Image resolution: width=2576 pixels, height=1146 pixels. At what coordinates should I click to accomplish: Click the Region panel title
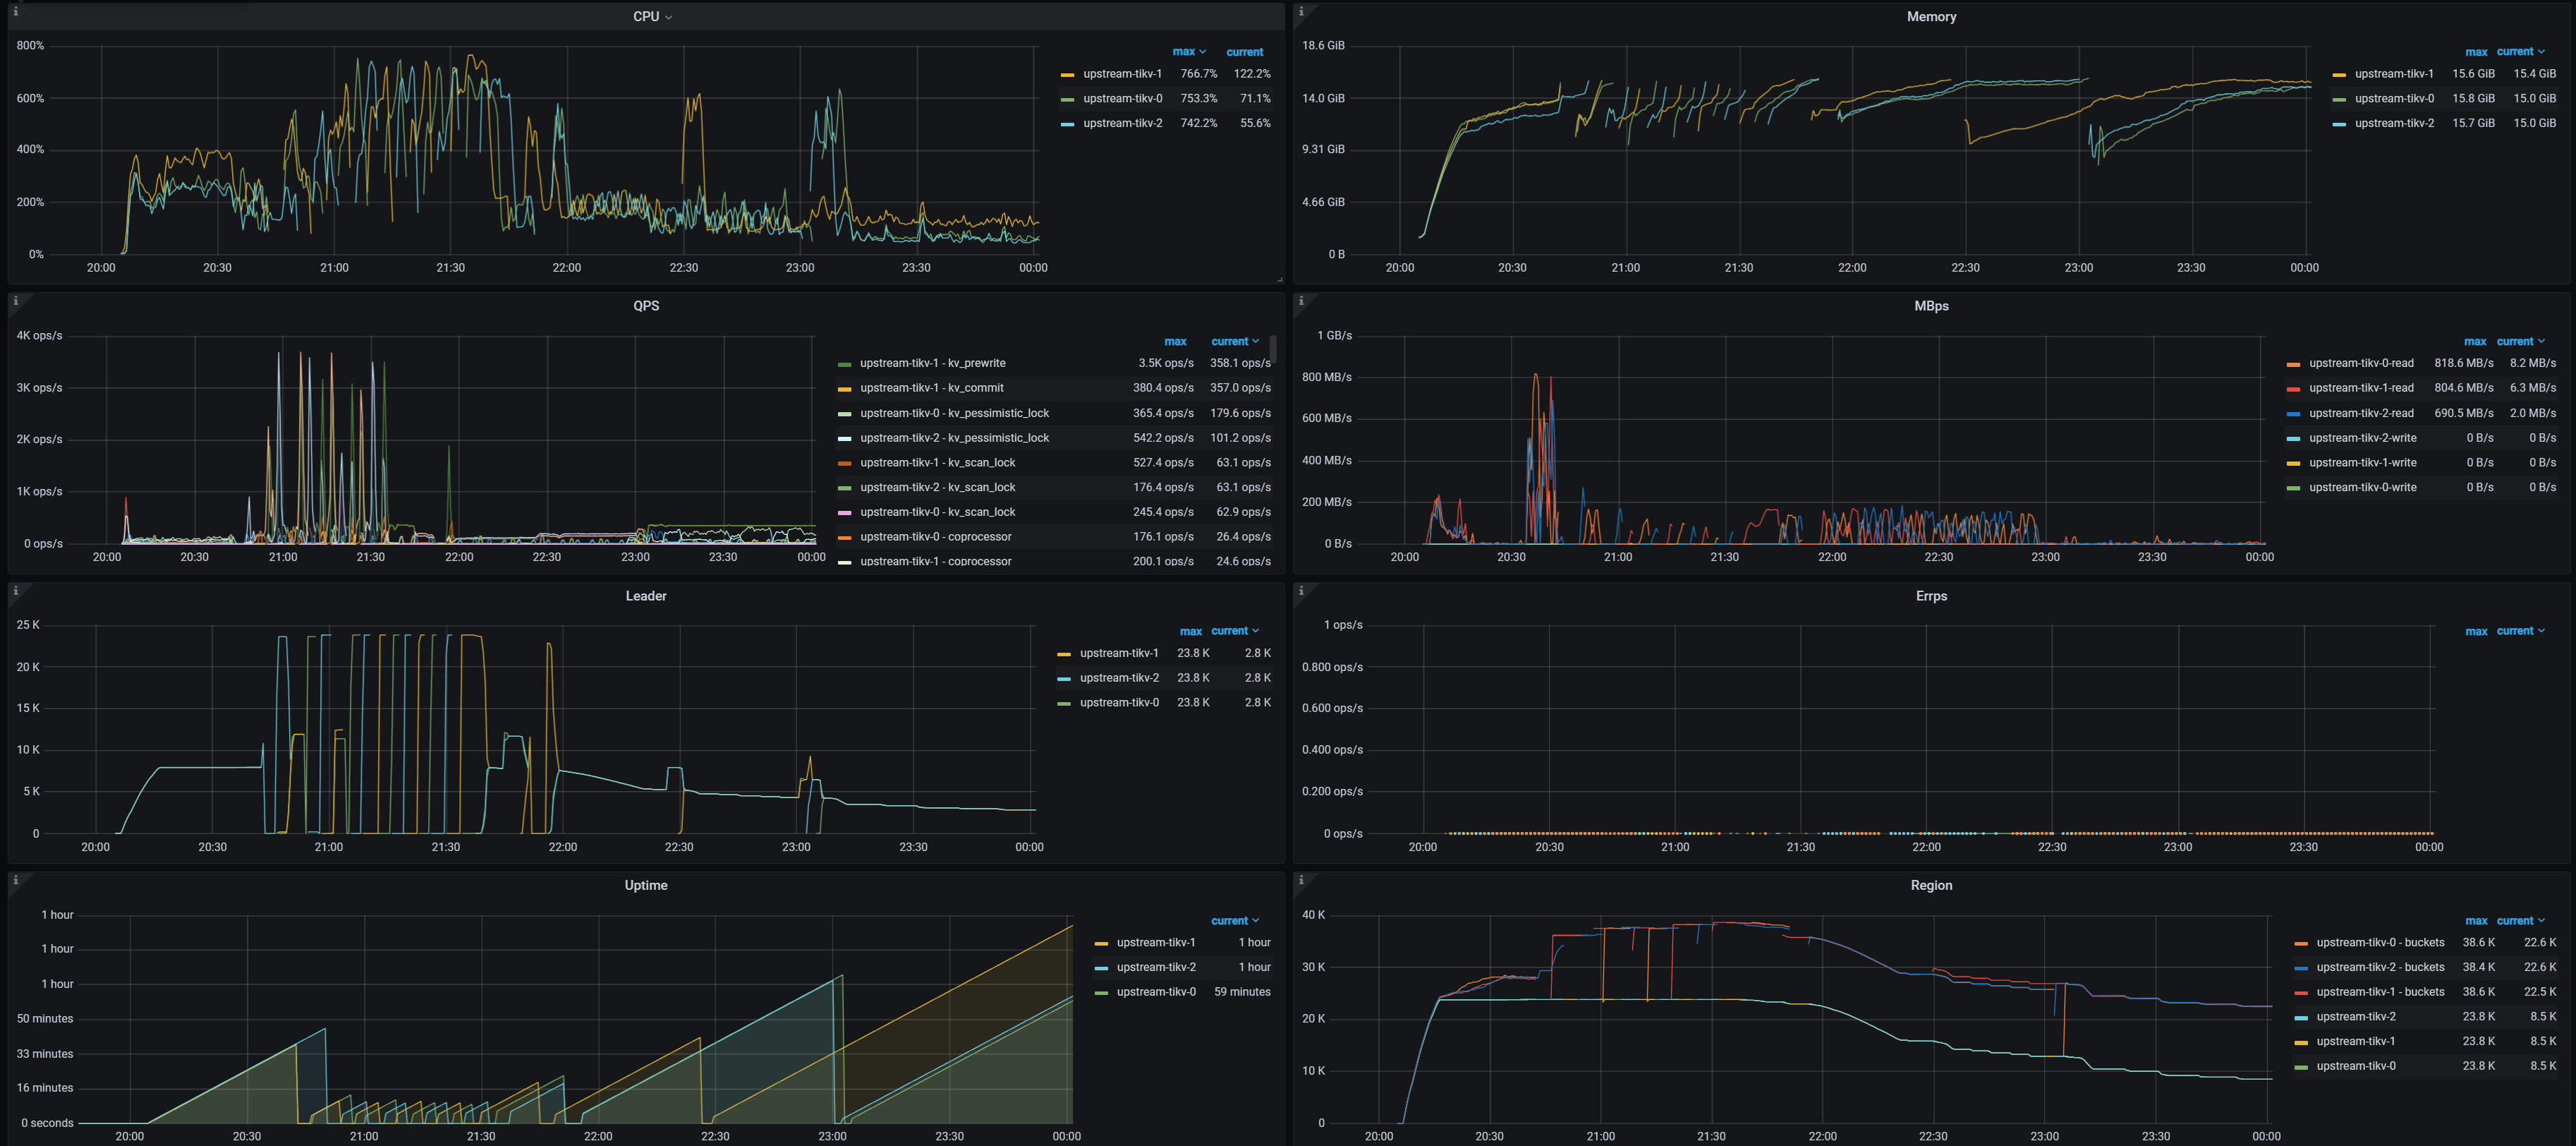pos(1931,885)
